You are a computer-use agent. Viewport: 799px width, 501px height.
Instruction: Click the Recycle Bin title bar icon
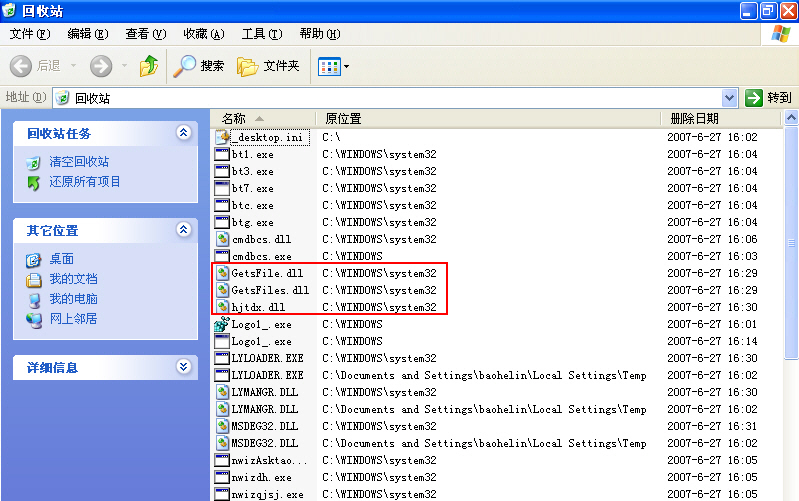pos(9,11)
